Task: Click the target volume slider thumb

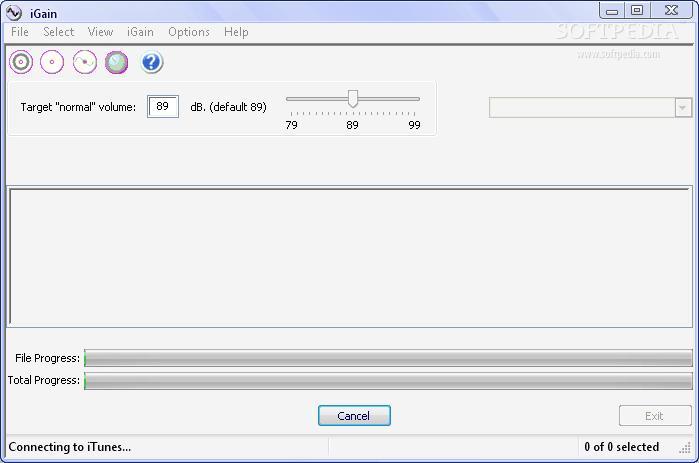Action: 353,98
